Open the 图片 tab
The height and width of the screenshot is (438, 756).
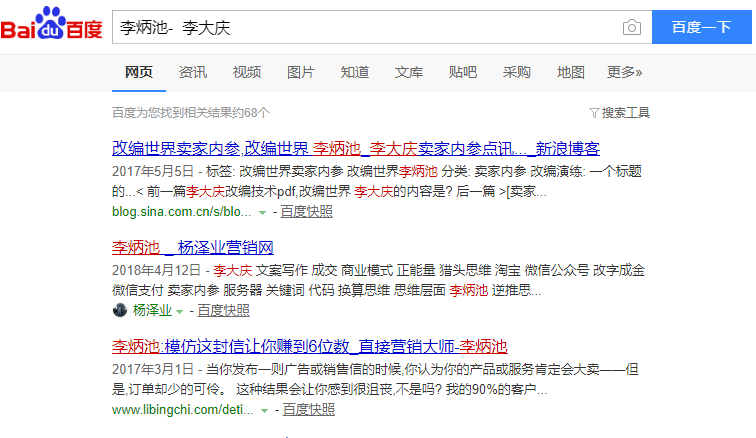click(x=301, y=72)
